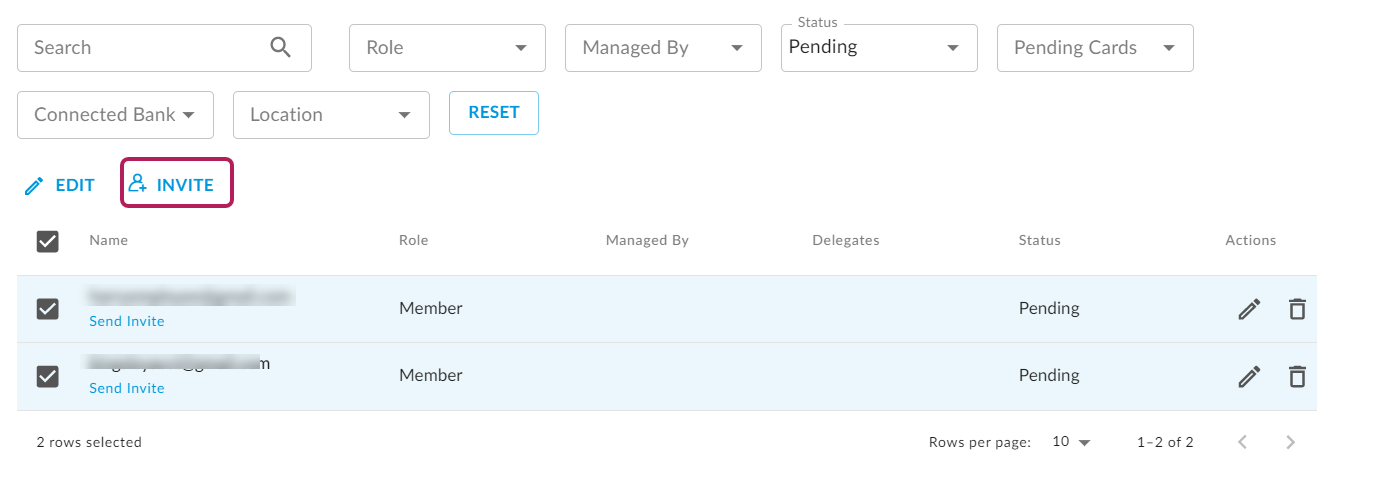The width and height of the screenshot is (1374, 482).
Task: Click the search magnifier icon
Action: pyautogui.click(x=280, y=47)
